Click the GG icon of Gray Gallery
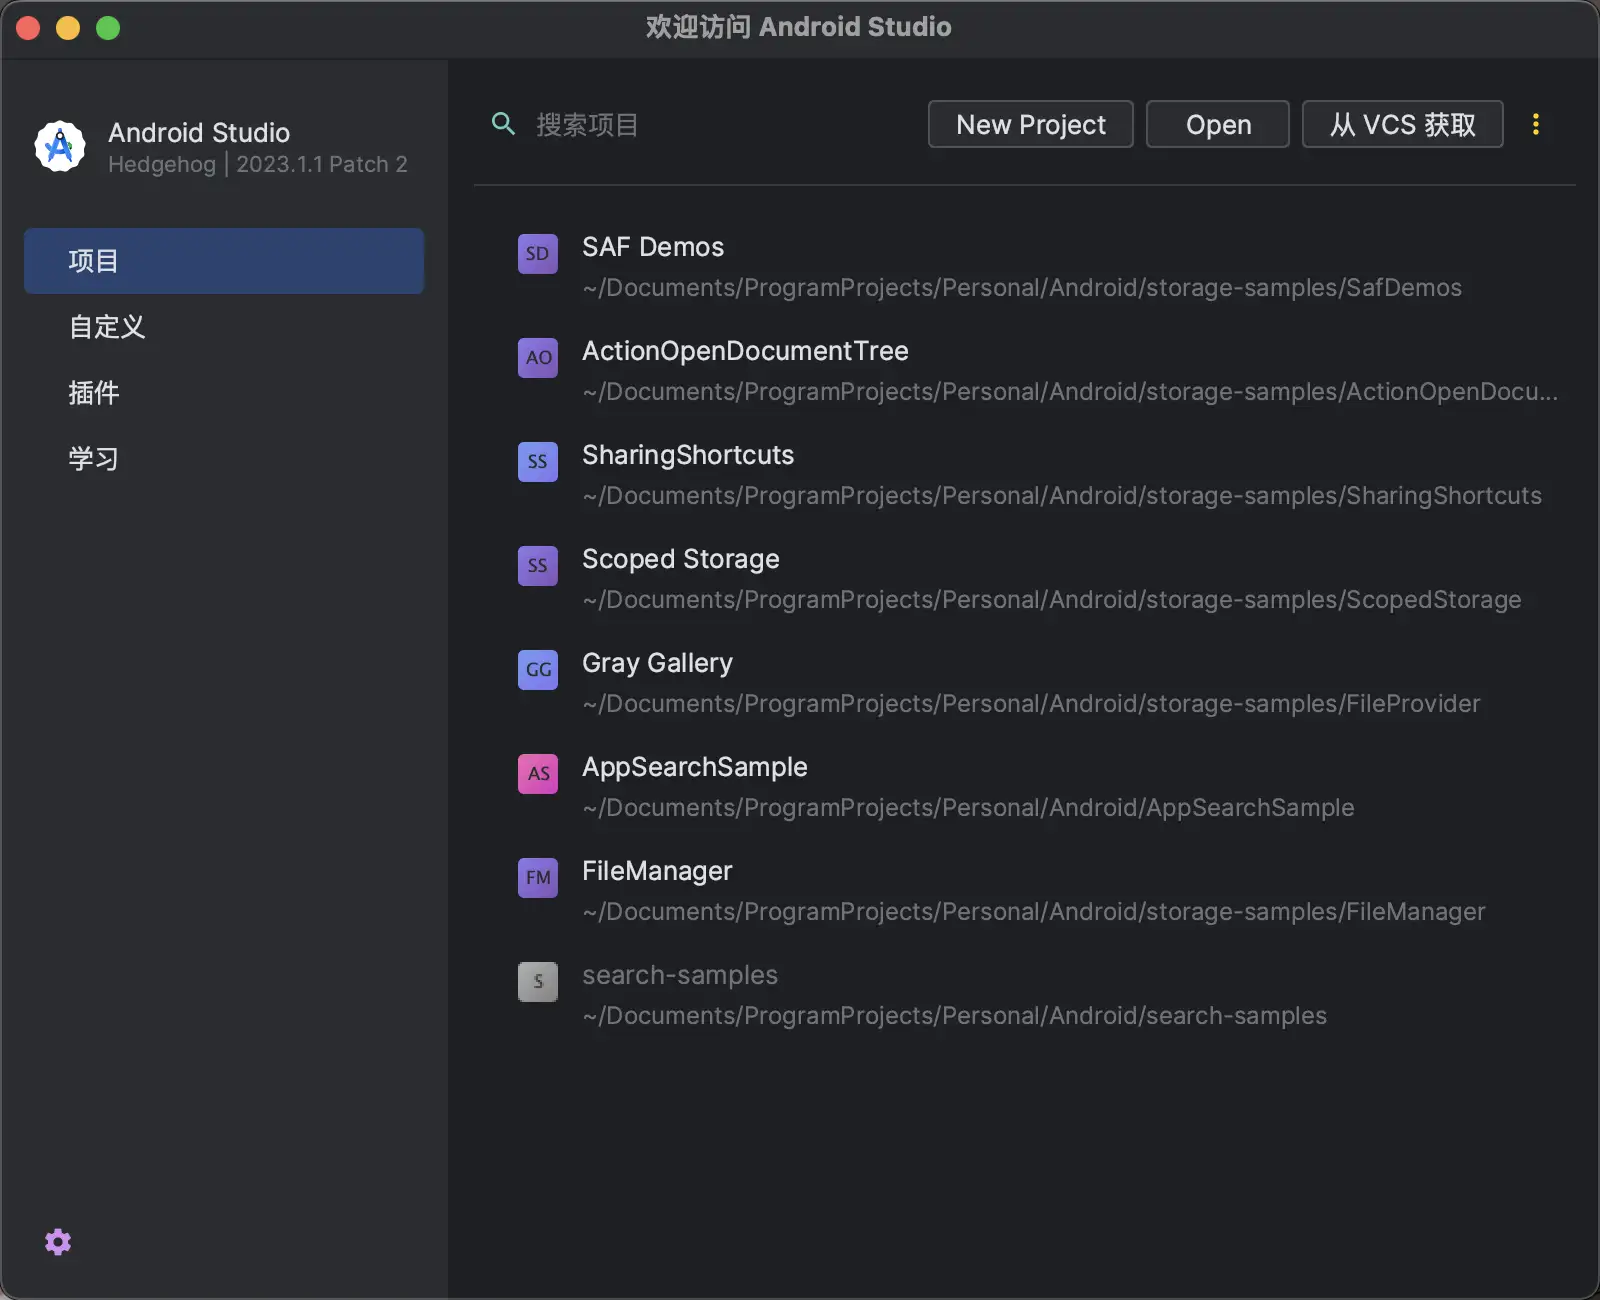 click(538, 669)
